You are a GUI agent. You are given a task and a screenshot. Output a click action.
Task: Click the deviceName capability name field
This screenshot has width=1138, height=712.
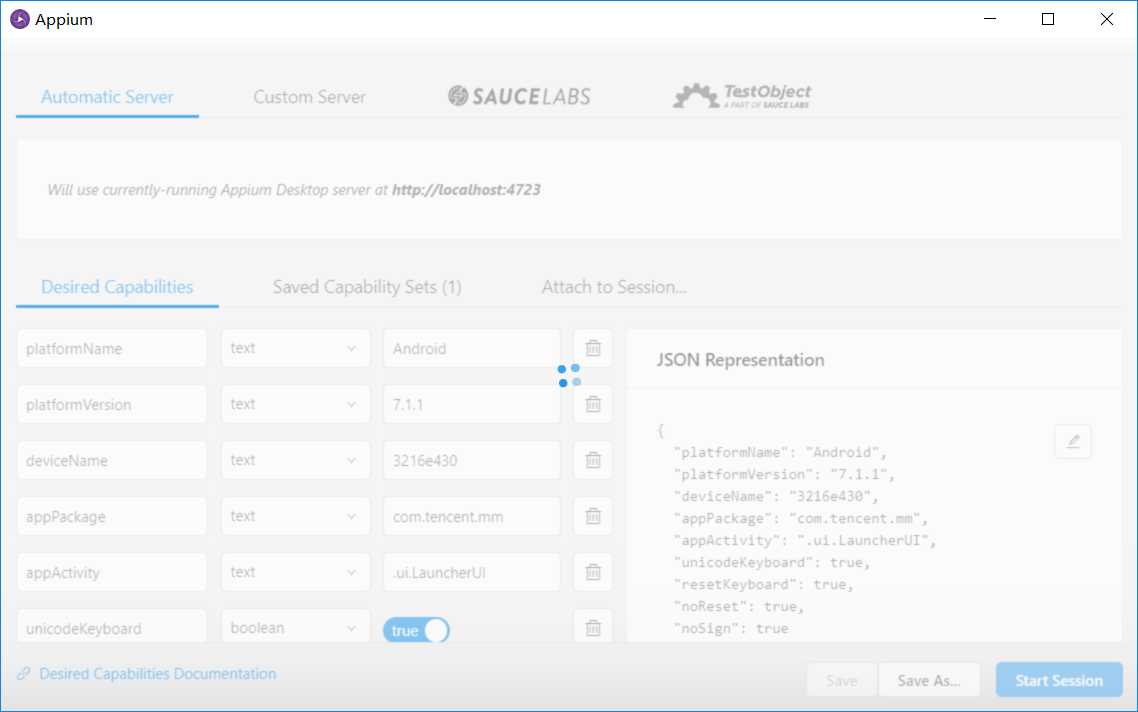point(112,460)
